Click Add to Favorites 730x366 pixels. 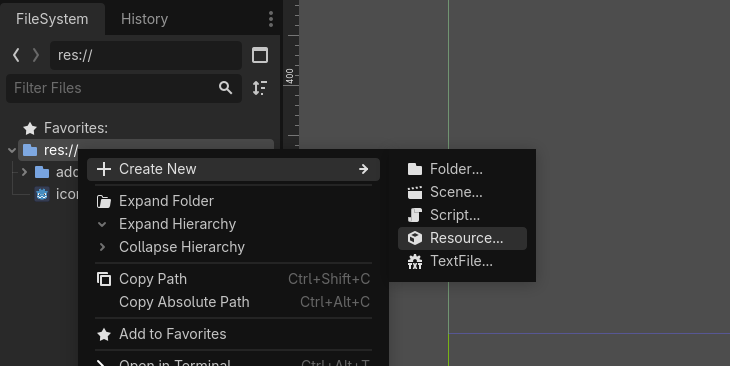[233, 334]
